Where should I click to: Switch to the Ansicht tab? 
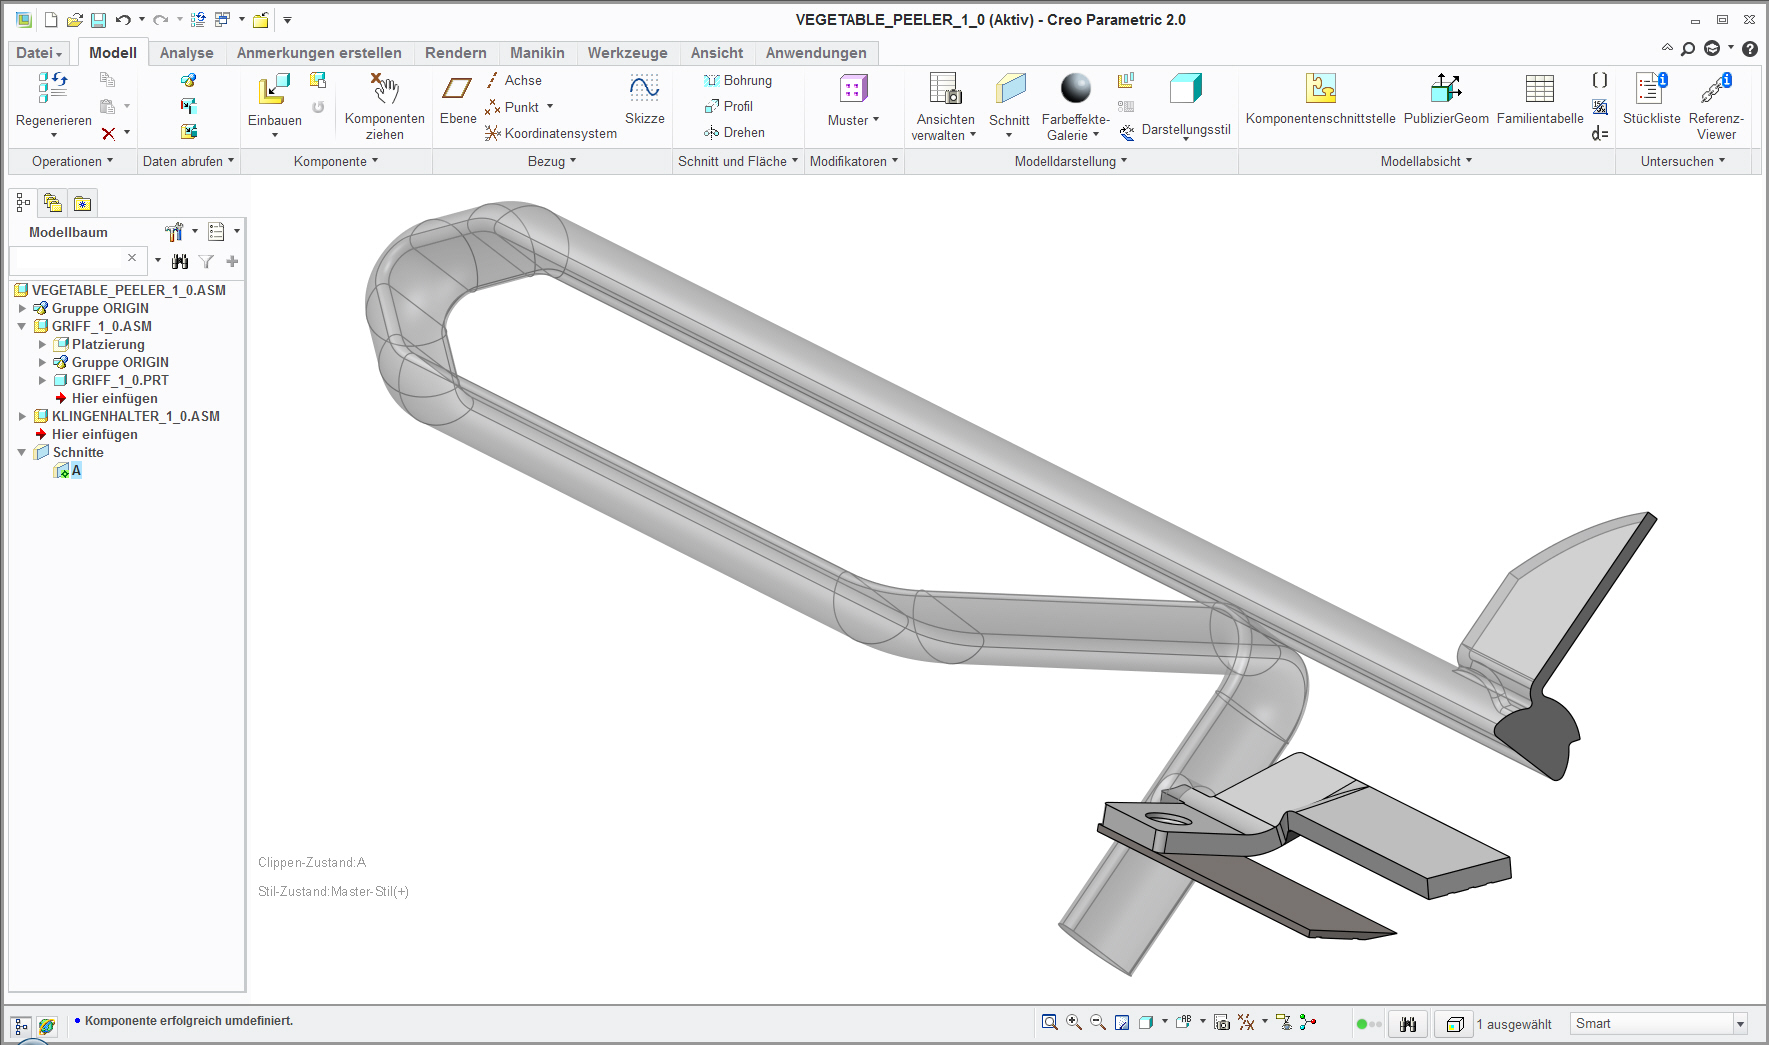coord(717,53)
